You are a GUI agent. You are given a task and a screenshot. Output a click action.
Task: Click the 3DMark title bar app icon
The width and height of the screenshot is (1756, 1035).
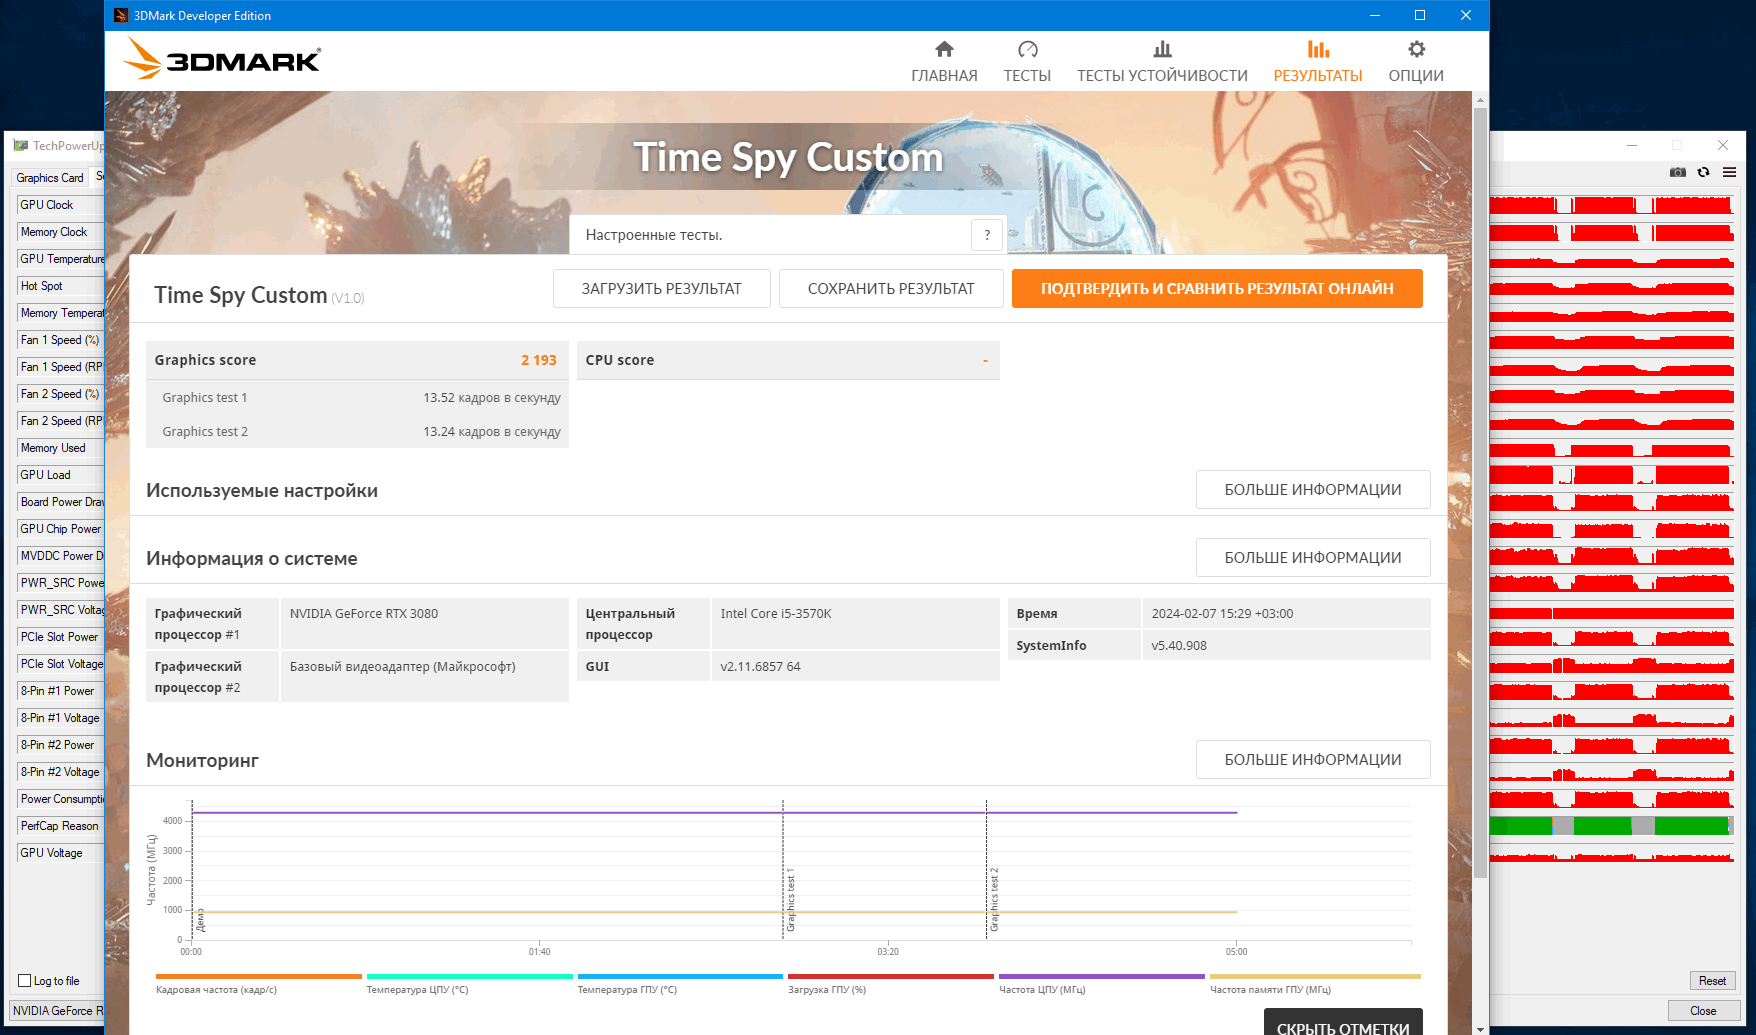pyautogui.click(x=121, y=15)
